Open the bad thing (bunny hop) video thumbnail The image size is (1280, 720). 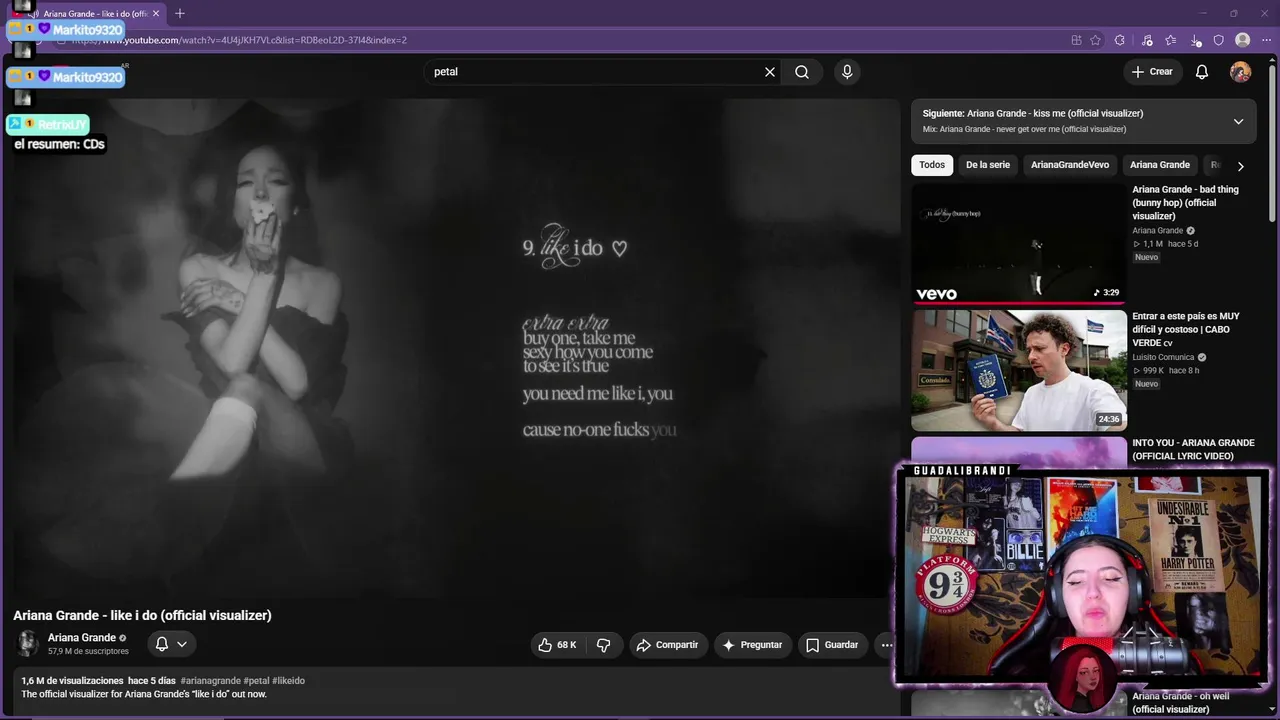click(1019, 243)
